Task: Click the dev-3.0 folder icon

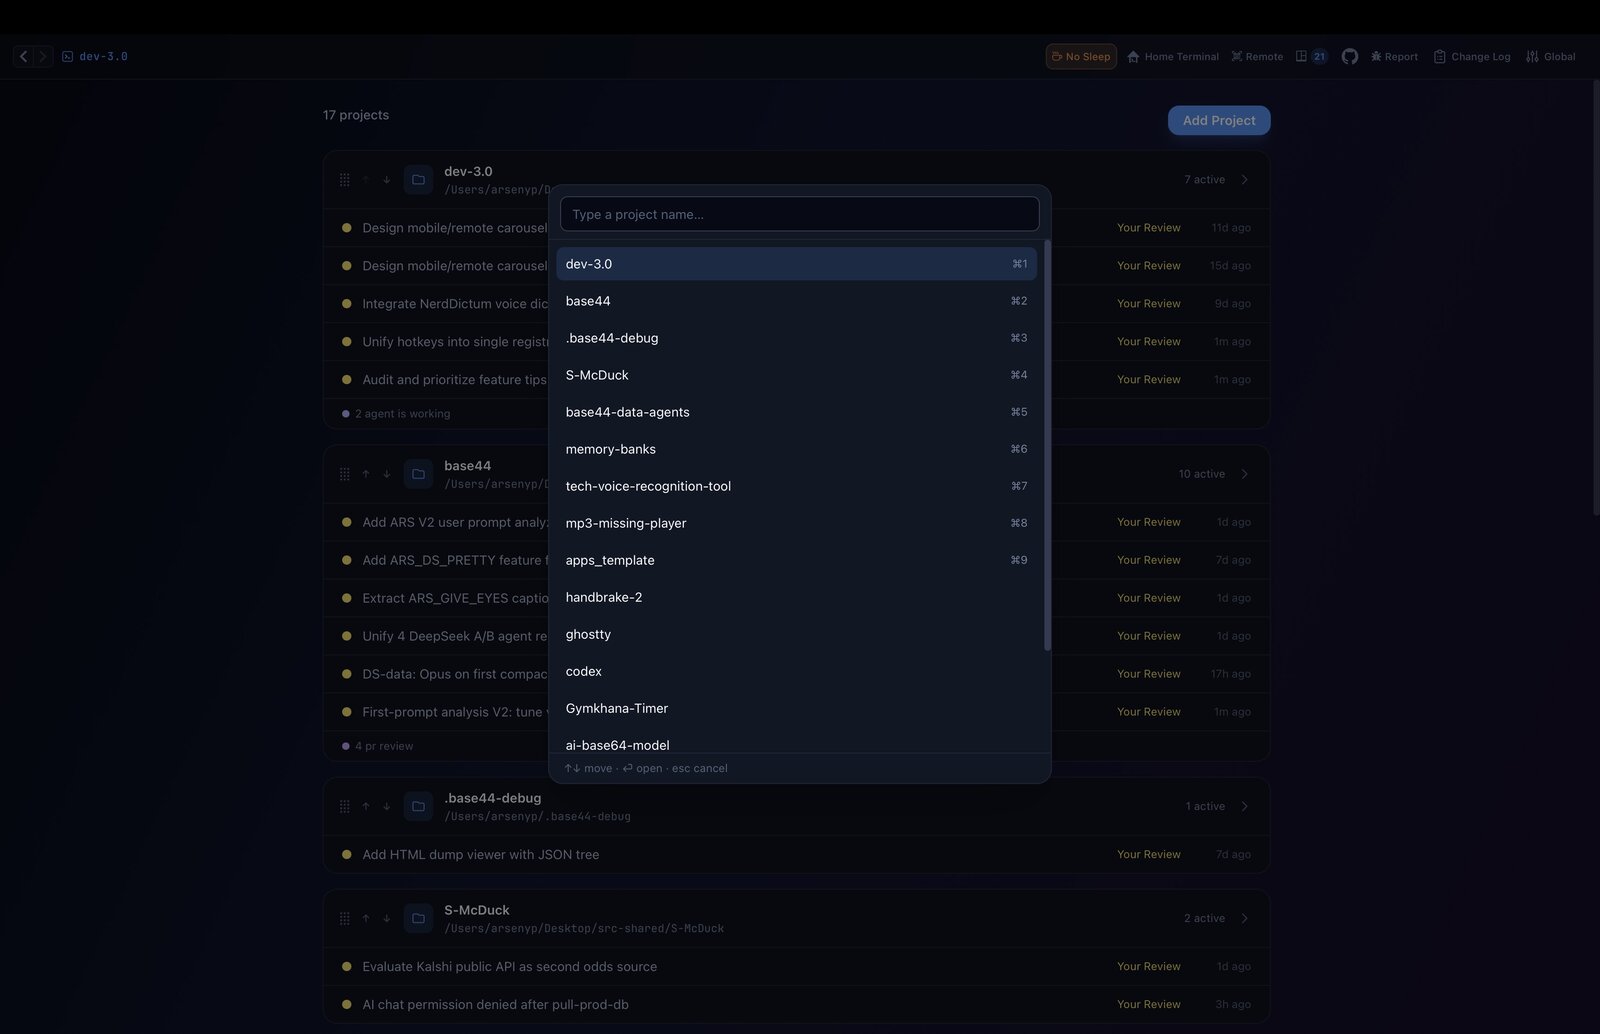Action: click(x=418, y=180)
